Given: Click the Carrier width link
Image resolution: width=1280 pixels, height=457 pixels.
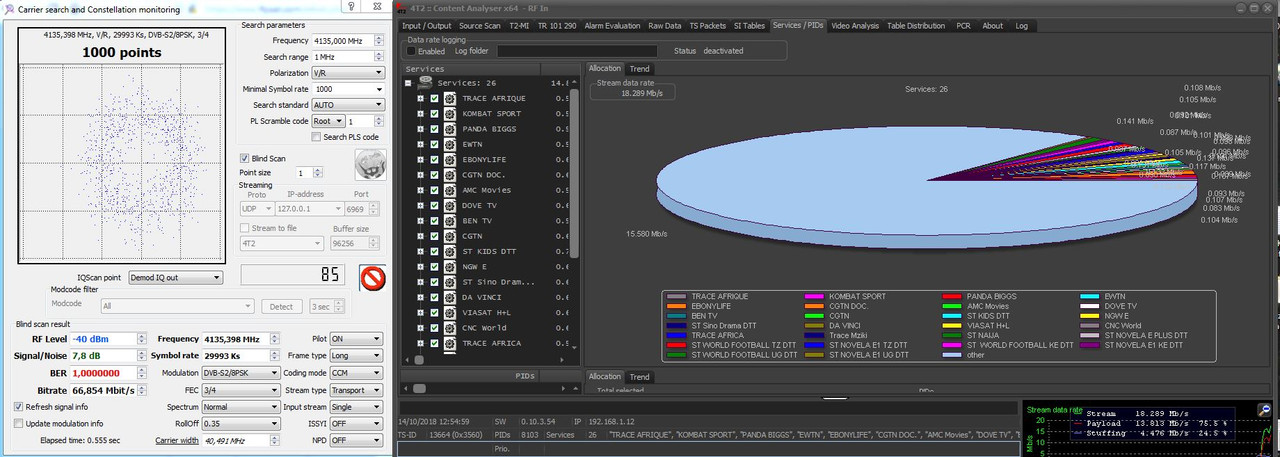Looking at the screenshot, I should (x=176, y=440).
